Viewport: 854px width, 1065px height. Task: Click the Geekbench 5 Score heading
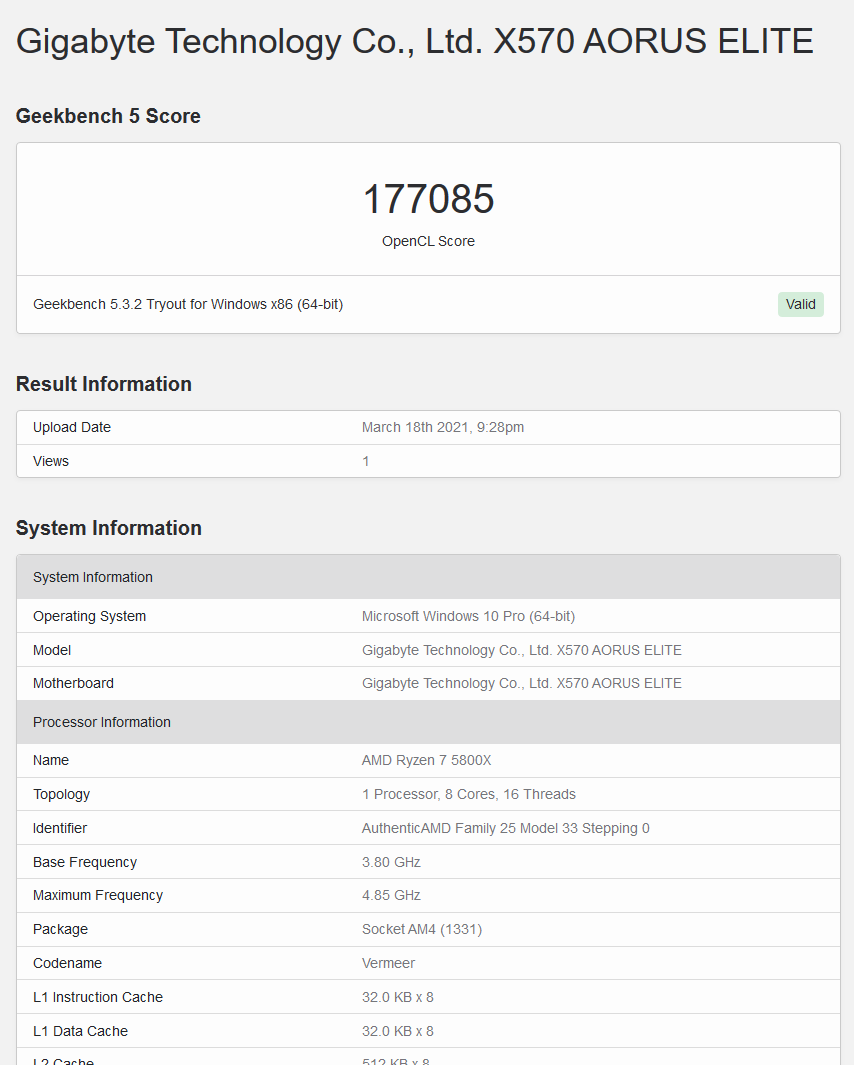click(x=108, y=116)
